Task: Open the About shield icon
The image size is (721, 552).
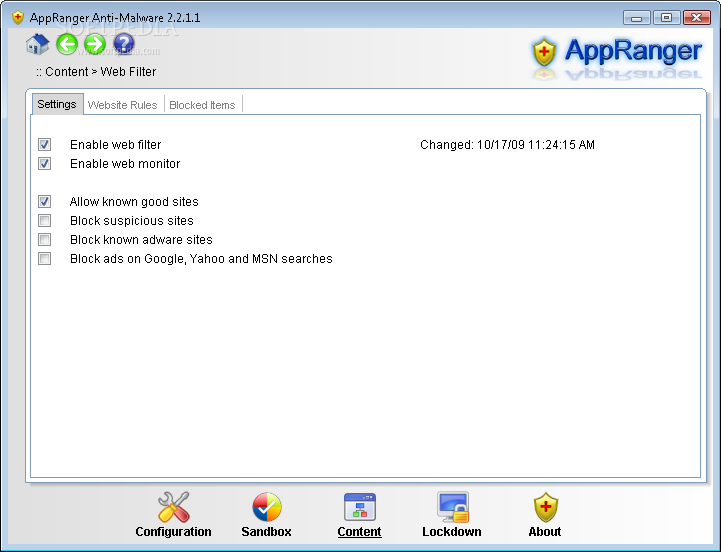Action: (x=545, y=507)
